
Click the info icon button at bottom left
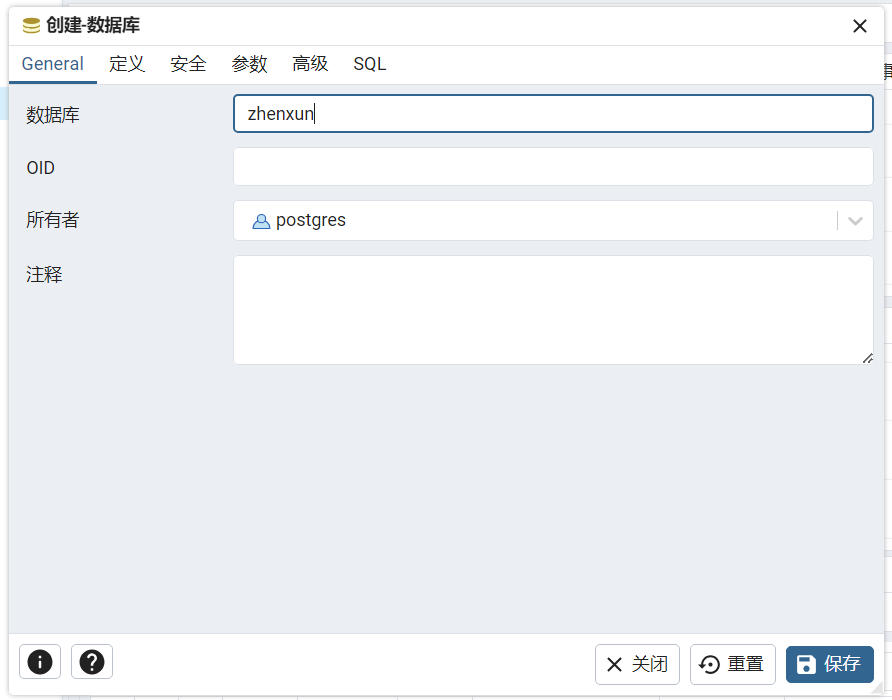[40, 662]
